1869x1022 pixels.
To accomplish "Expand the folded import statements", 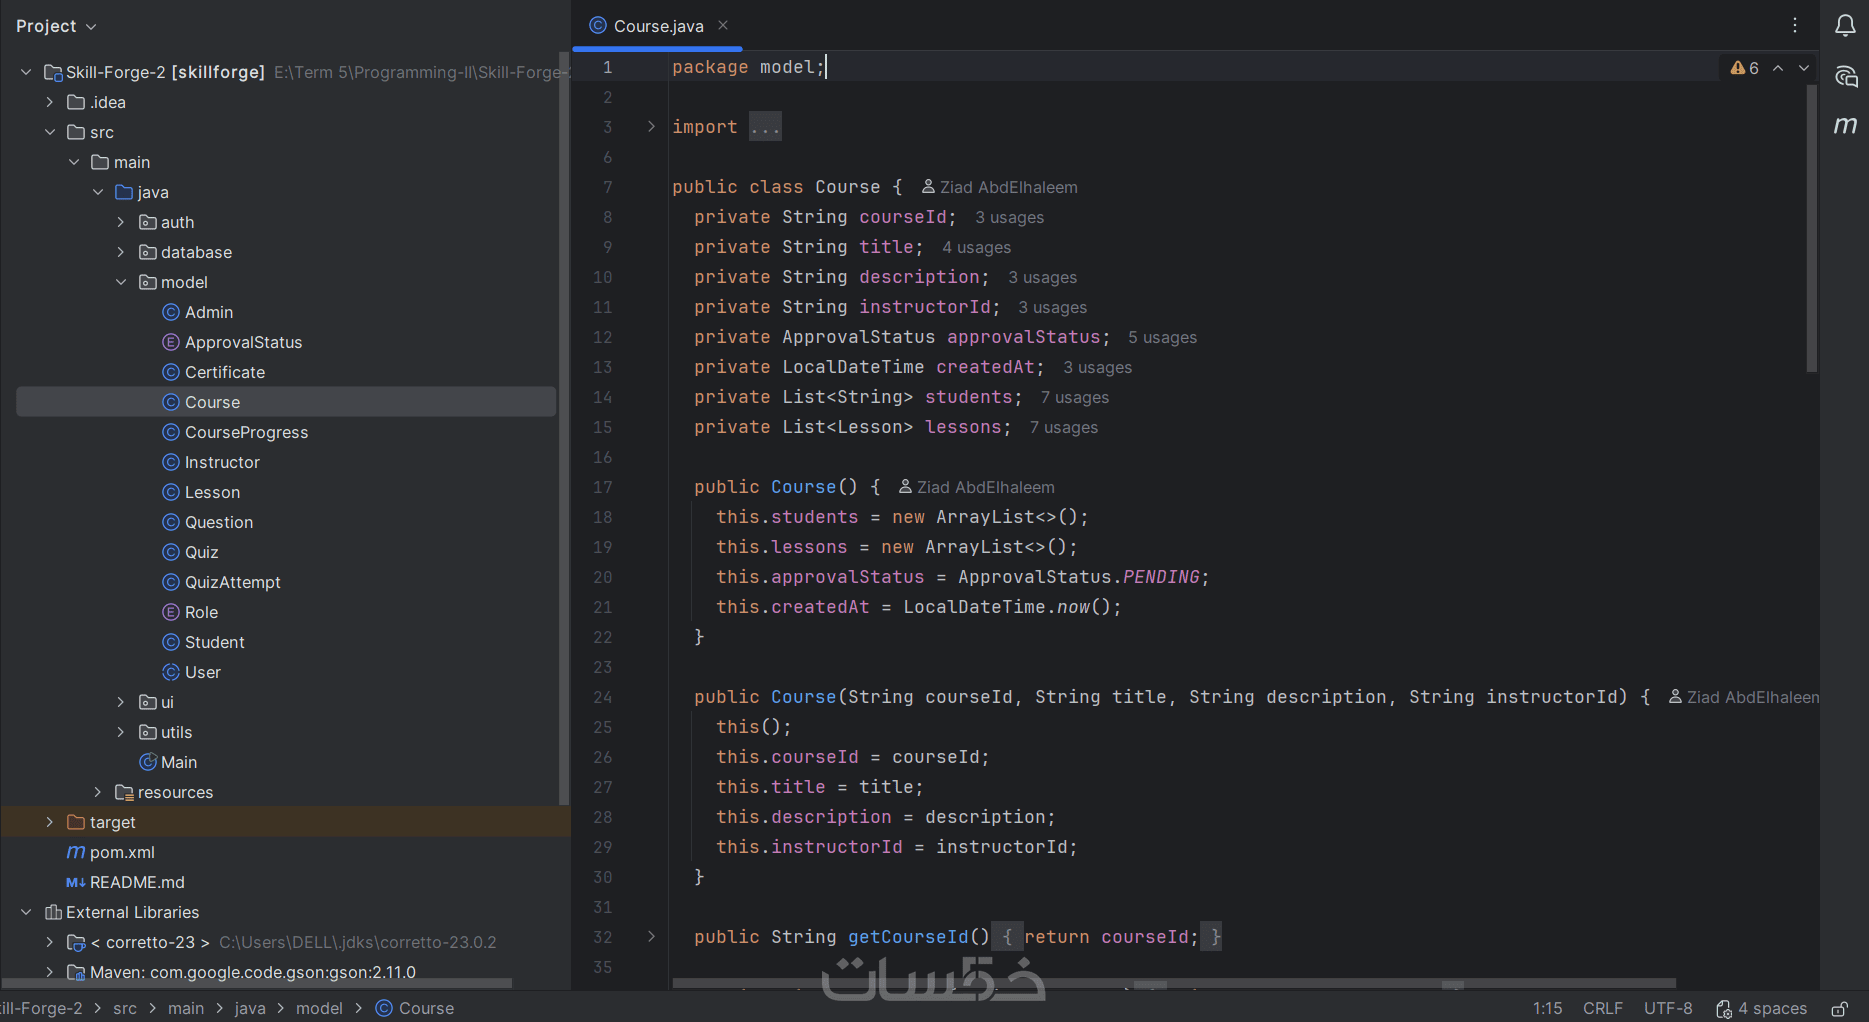I will (651, 127).
